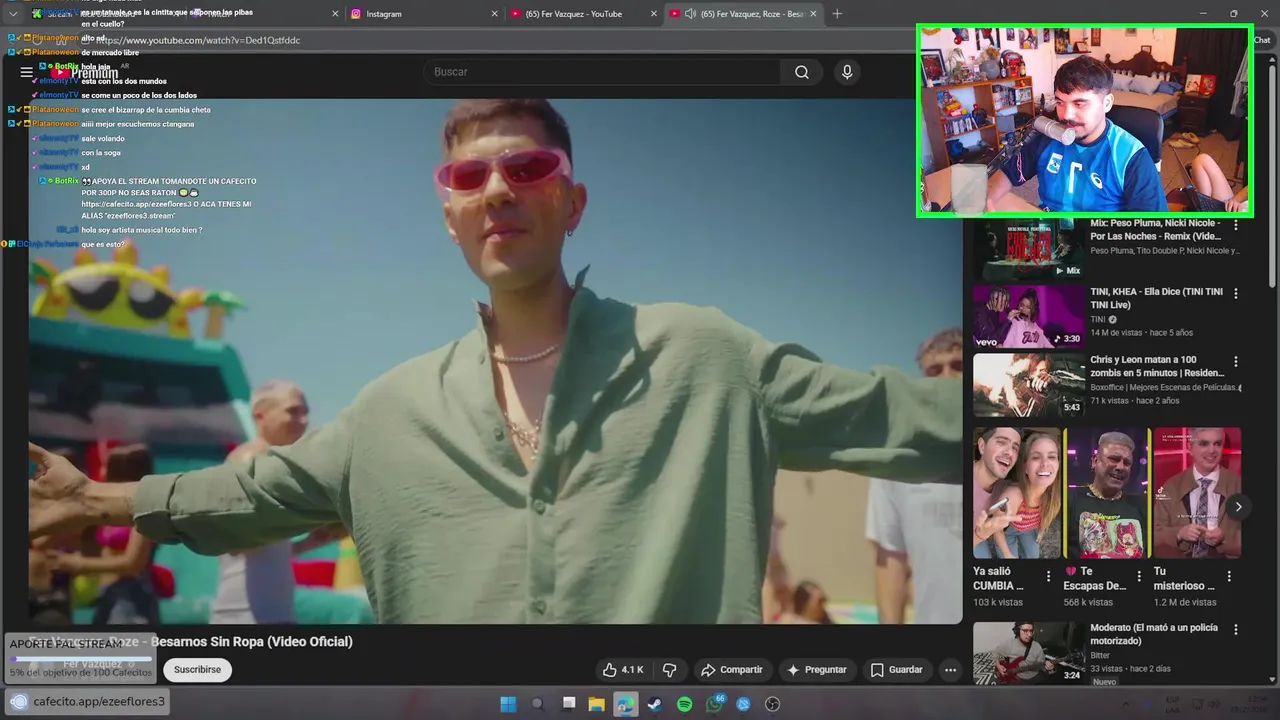Click the youtube.com address bar
Image resolution: width=1280 pixels, height=720 pixels.
480,40
